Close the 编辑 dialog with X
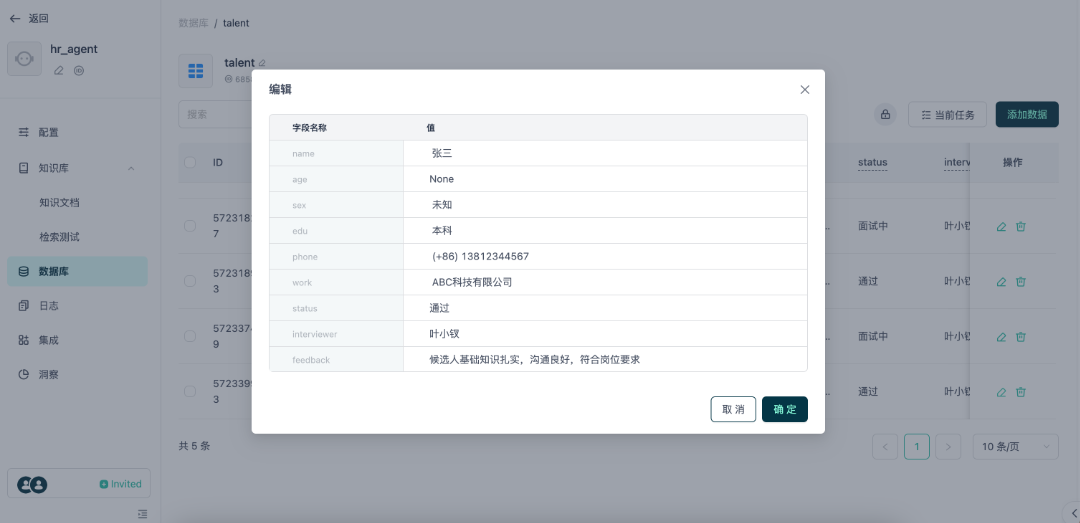1080x523 pixels. click(x=804, y=90)
